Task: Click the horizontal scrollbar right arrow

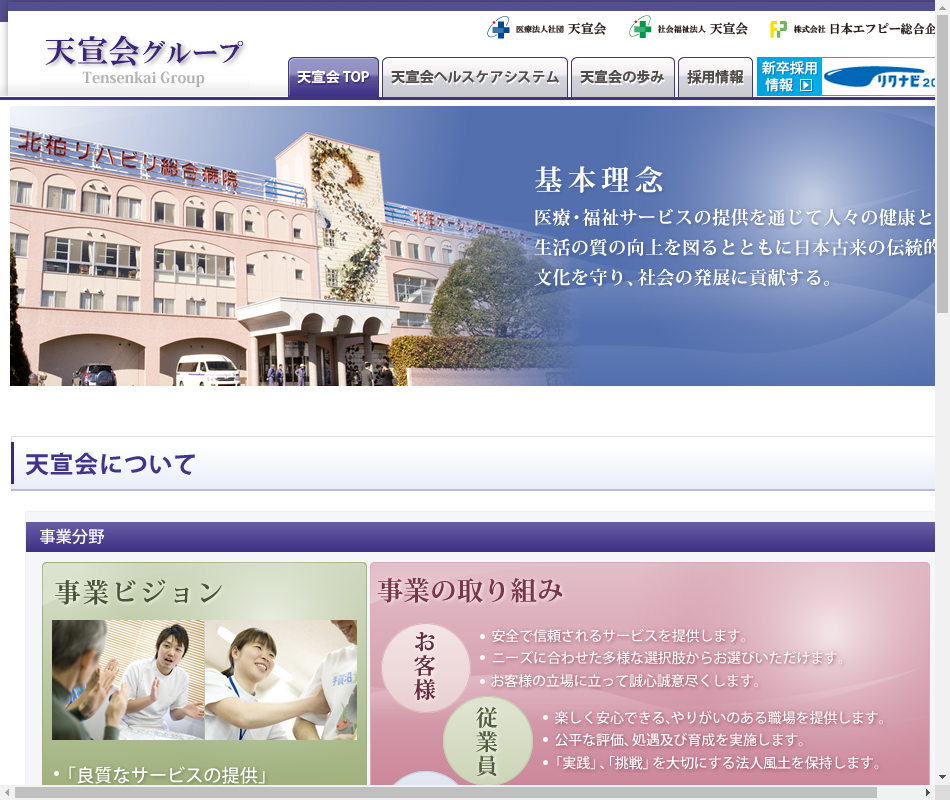Action: [x=928, y=792]
